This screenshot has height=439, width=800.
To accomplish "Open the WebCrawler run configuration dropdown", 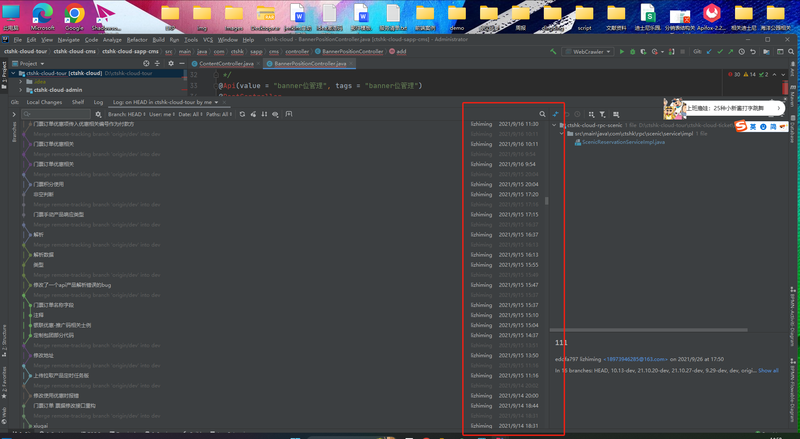I will coord(588,52).
